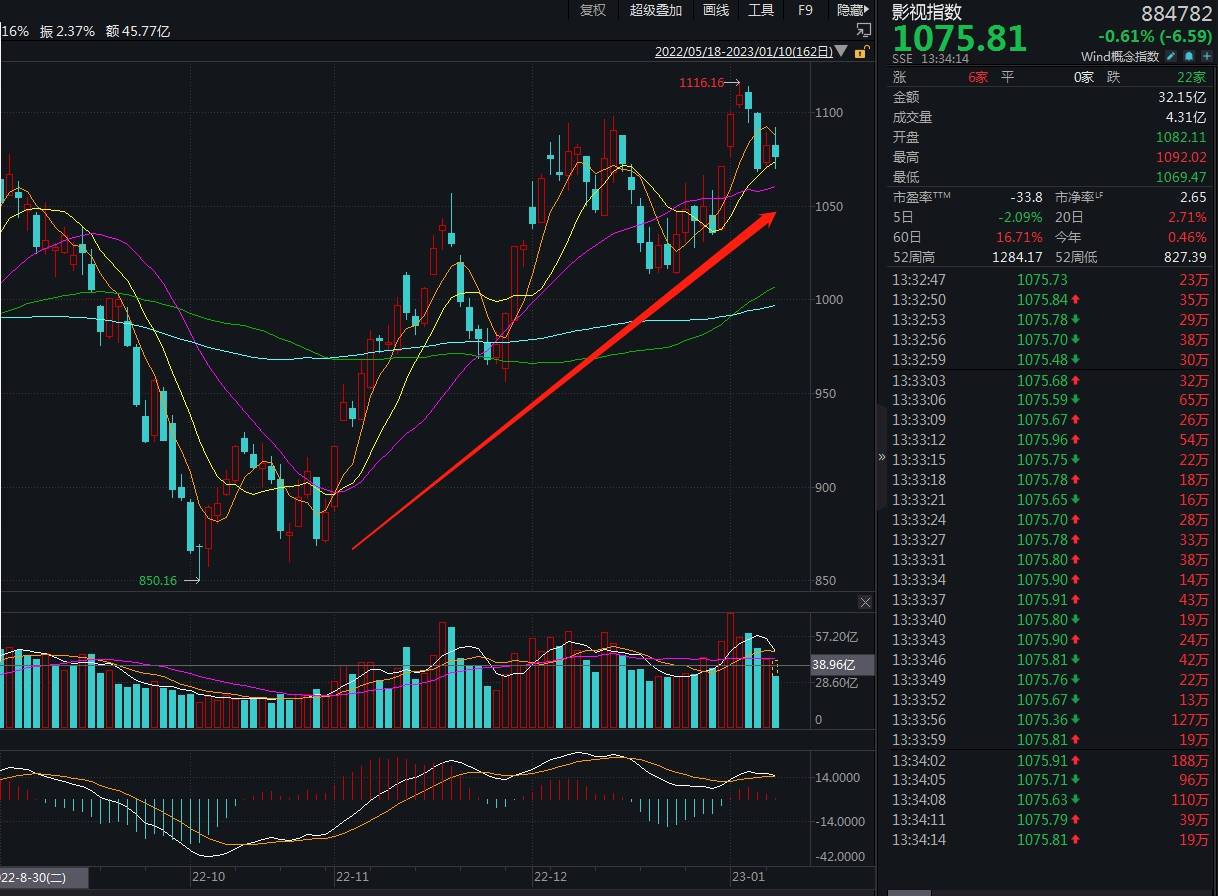Open the 复权 menu
Screen dimensions: 1218x896
[x=593, y=10]
